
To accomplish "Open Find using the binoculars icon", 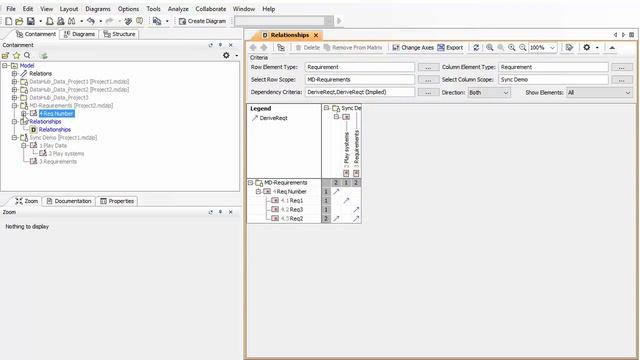I will tap(72, 21).
